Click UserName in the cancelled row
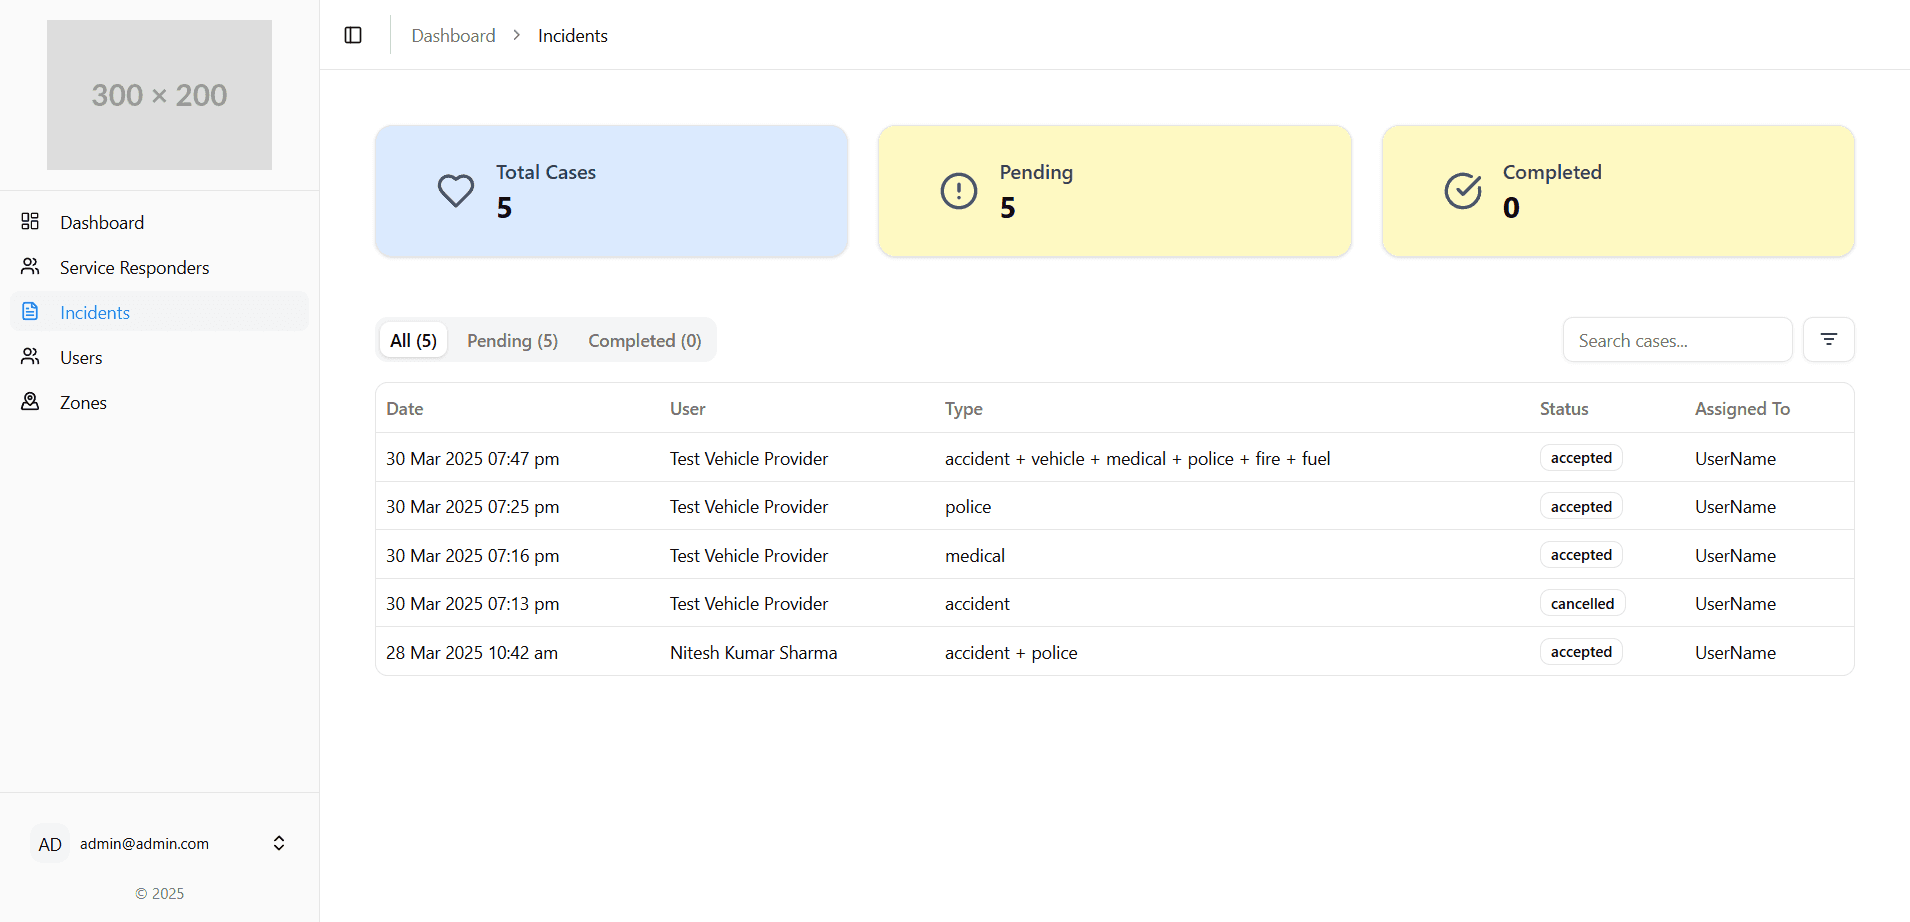1910x922 pixels. click(1735, 603)
